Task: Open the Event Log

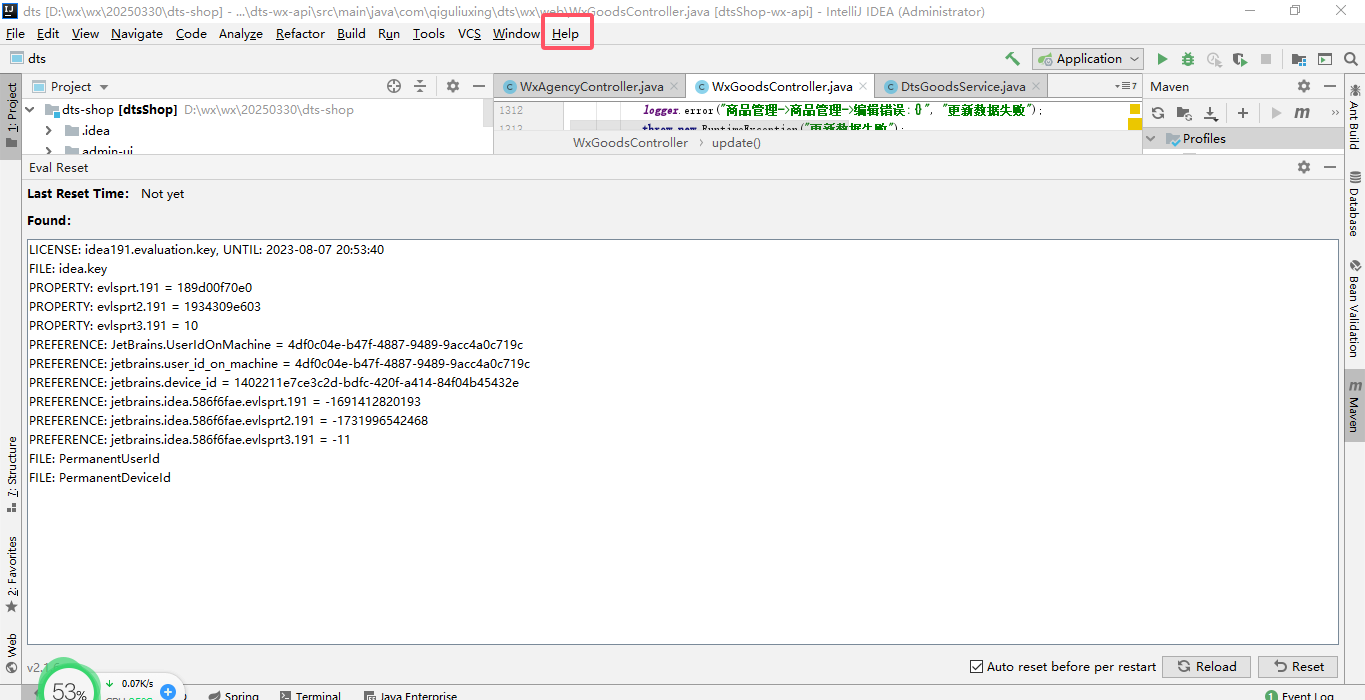Action: tap(1300, 695)
